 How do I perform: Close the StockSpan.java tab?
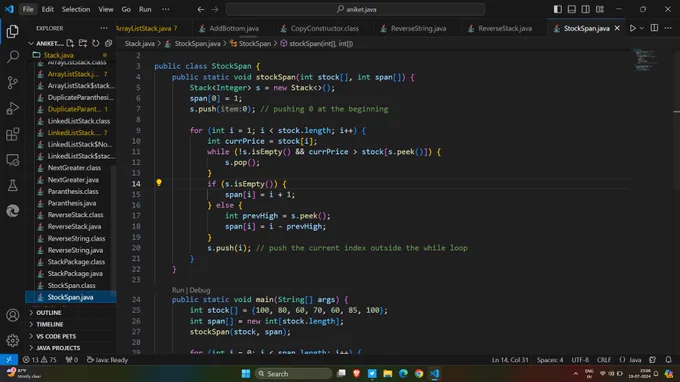point(617,28)
